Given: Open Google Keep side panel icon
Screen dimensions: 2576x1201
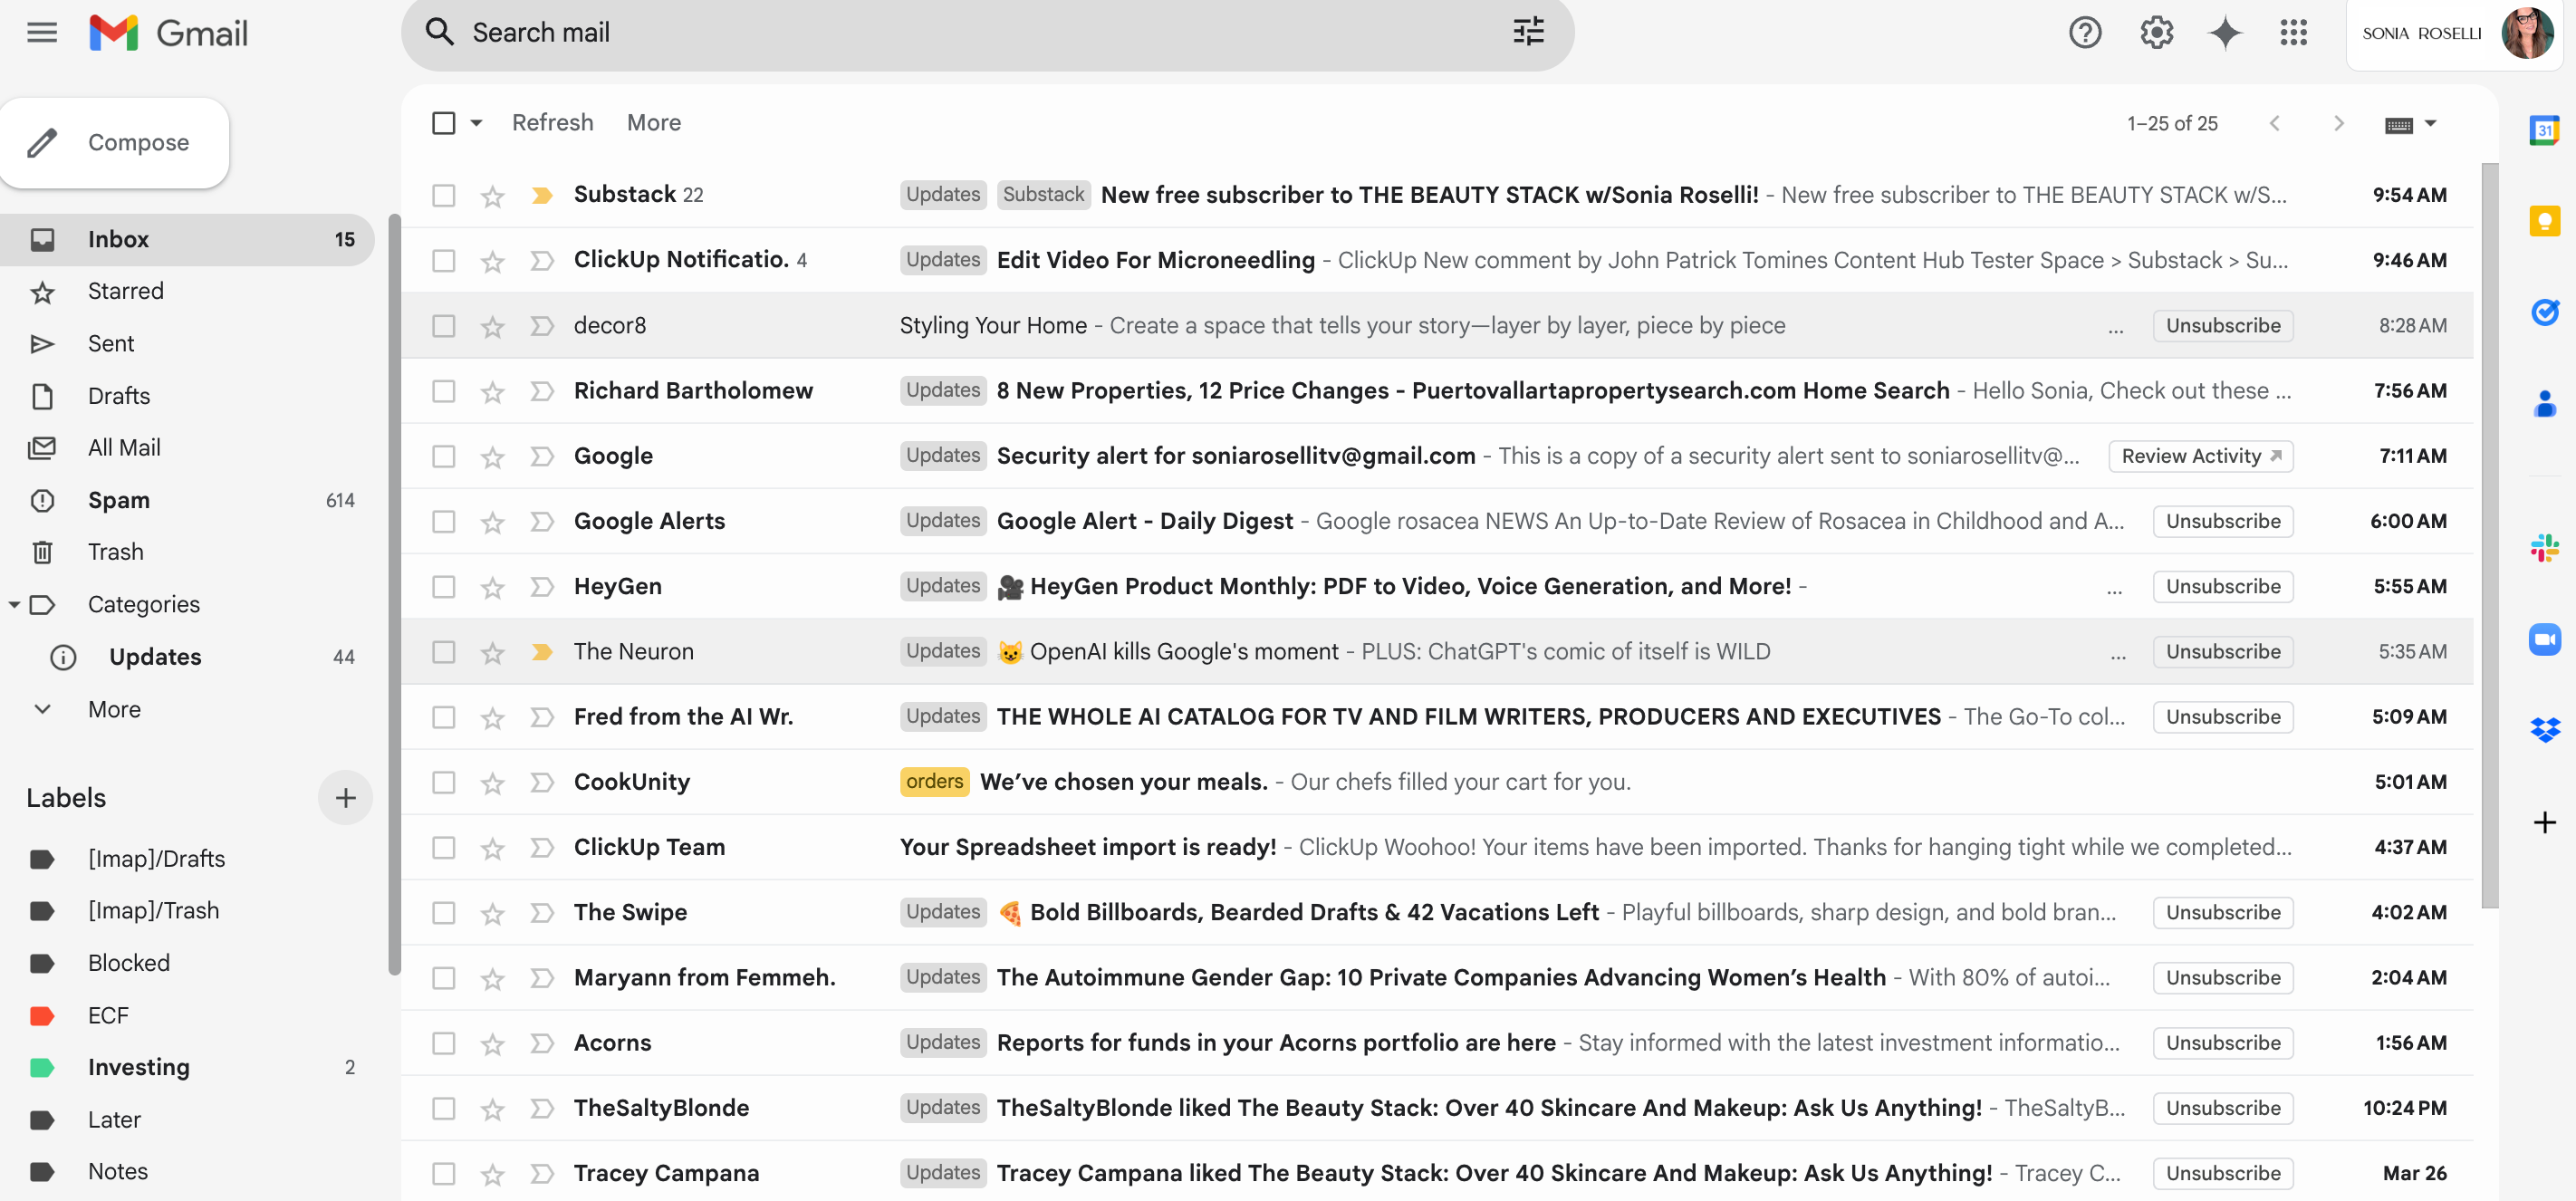Looking at the screenshot, I should pyautogui.click(x=2544, y=221).
